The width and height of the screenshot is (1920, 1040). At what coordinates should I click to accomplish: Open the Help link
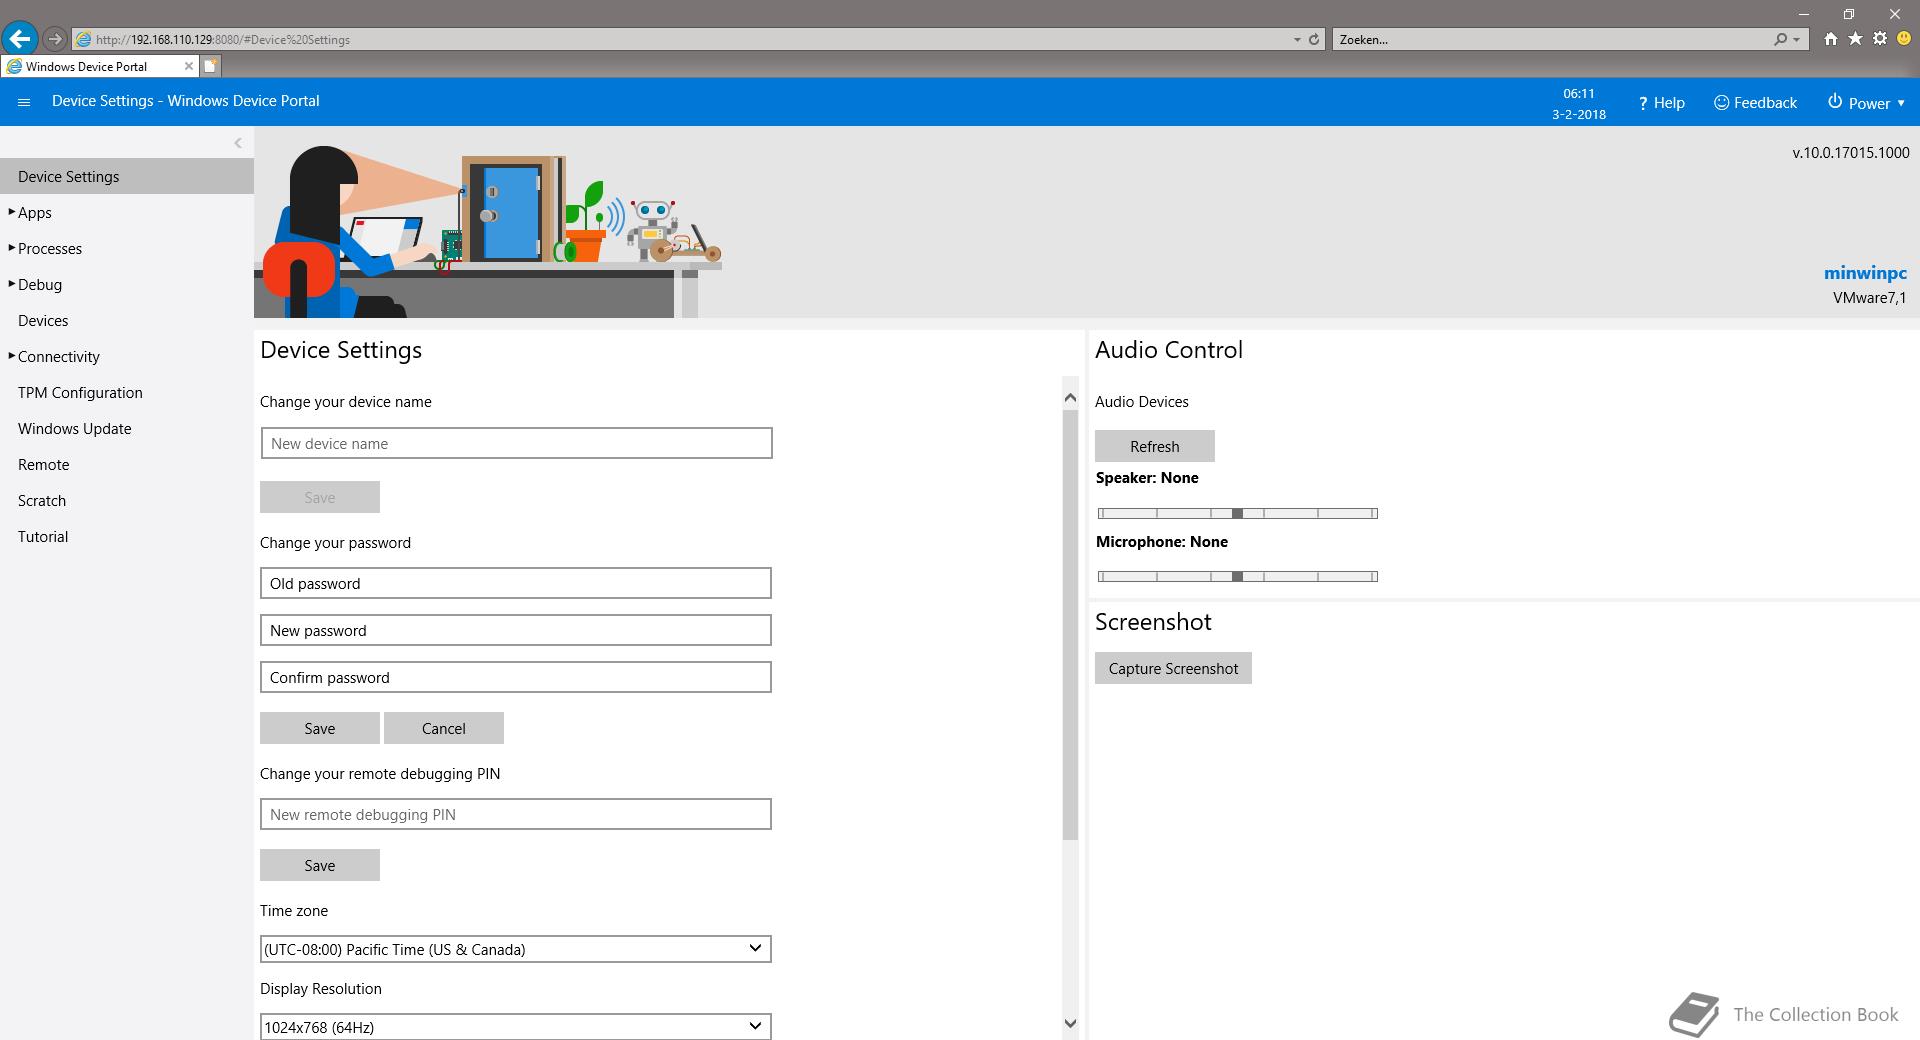(1661, 103)
